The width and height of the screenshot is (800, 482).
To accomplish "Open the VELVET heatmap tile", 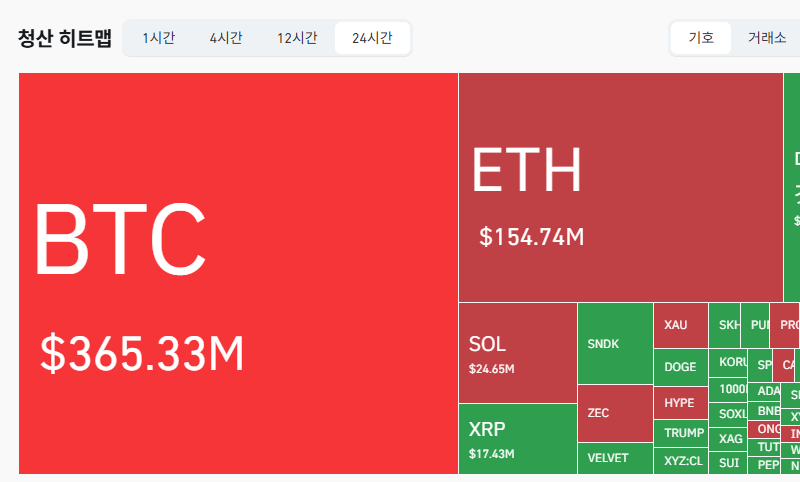I will (x=615, y=459).
